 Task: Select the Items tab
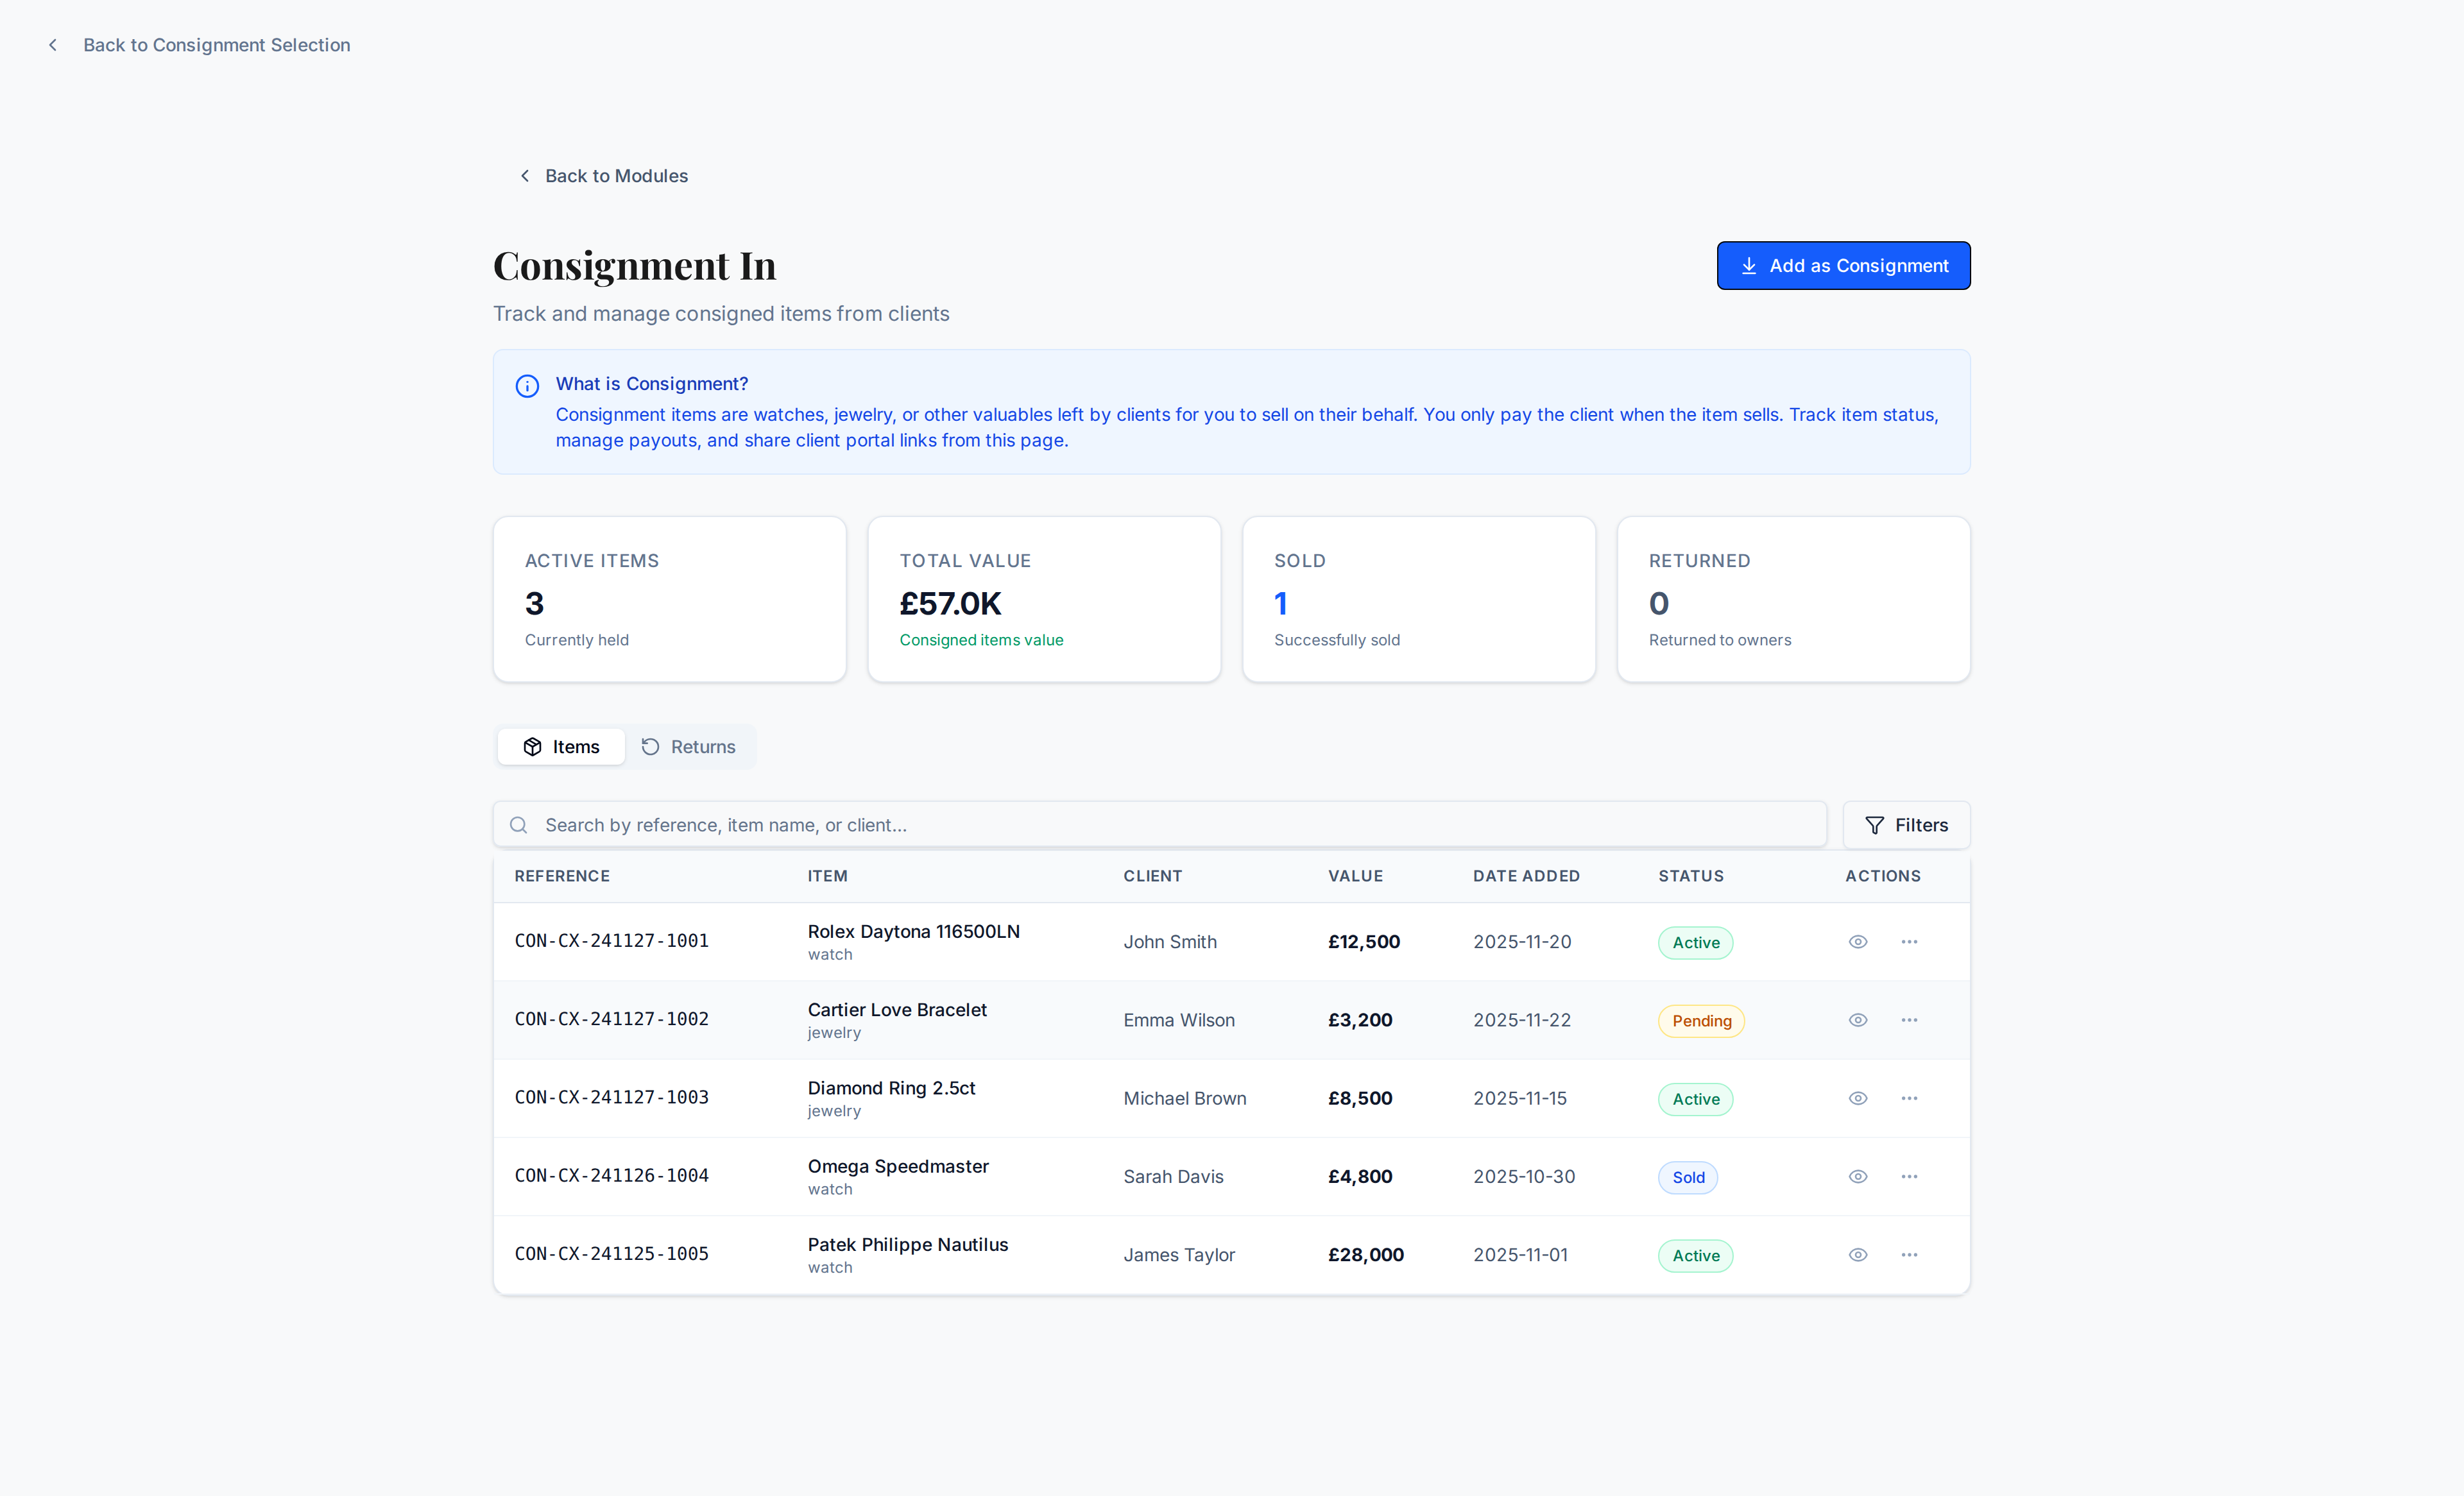click(x=561, y=747)
